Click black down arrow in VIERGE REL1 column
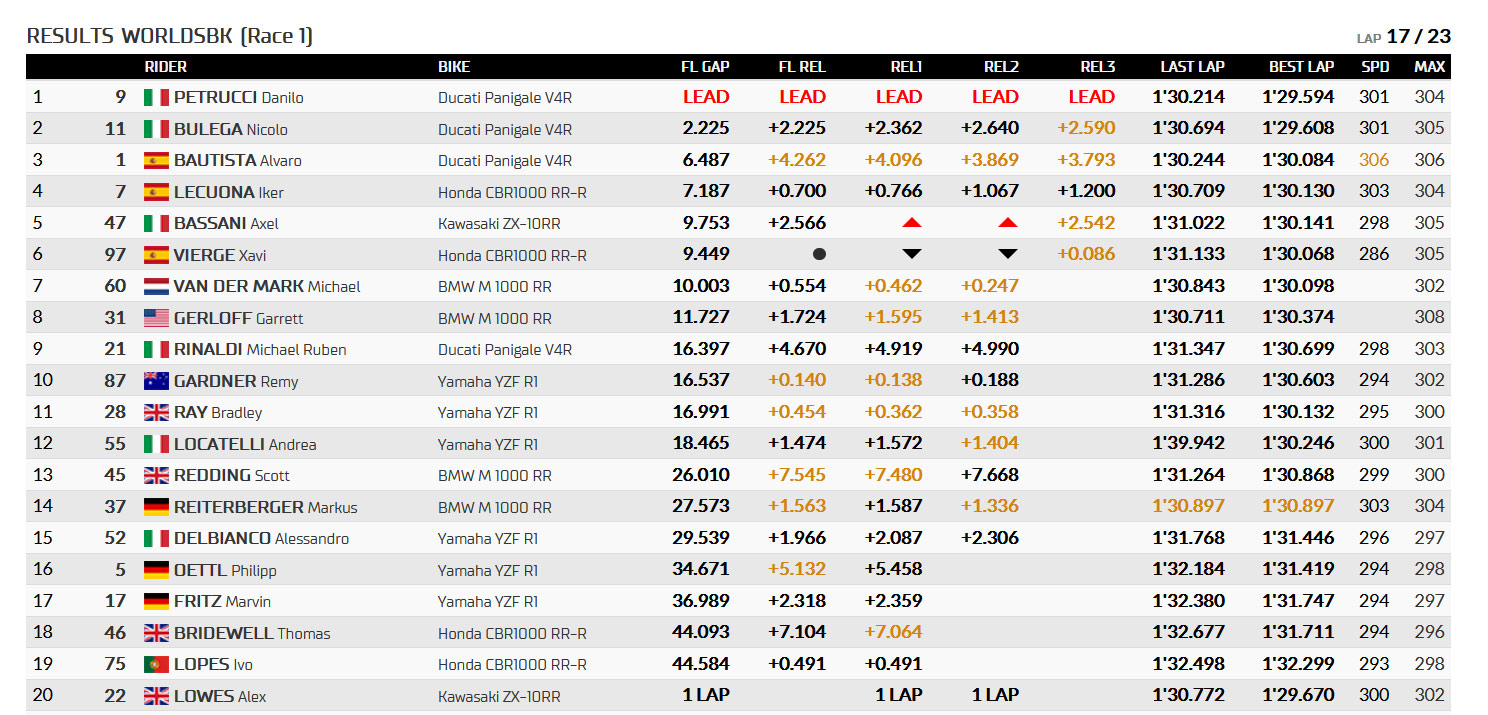 pyautogui.click(x=910, y=254)
